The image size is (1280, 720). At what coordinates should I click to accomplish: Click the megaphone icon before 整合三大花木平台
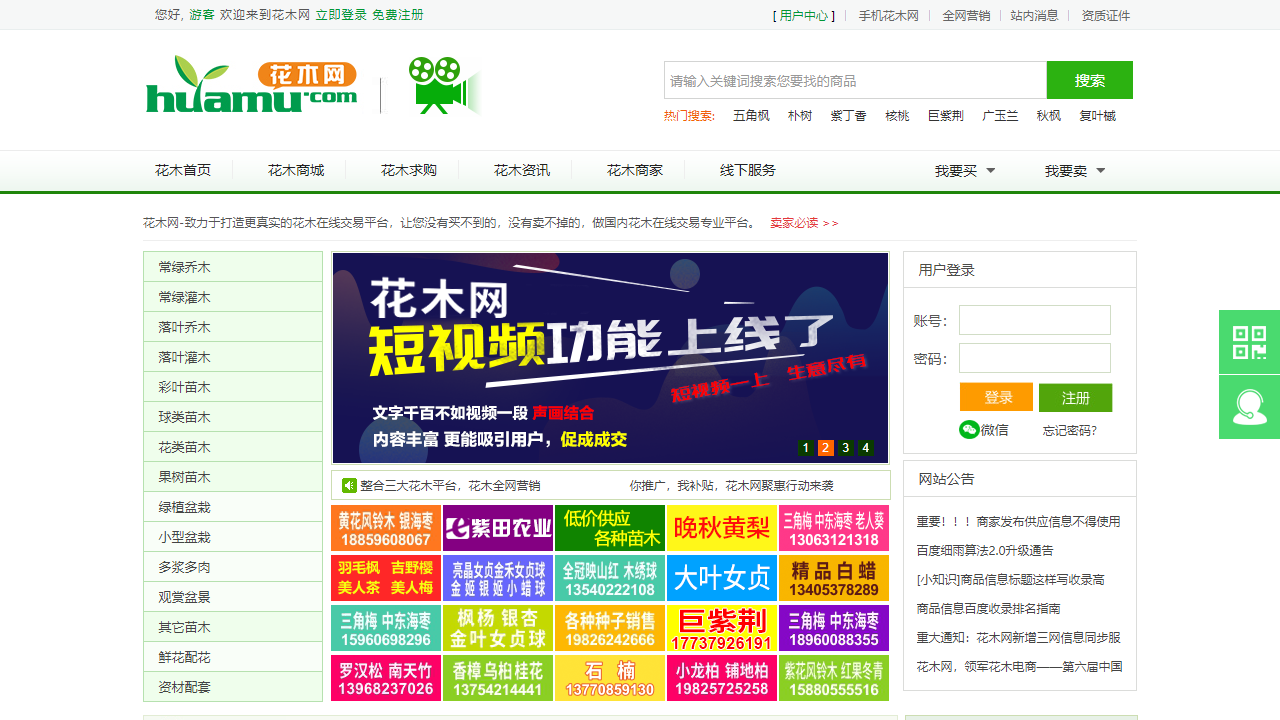pos(348,484)
